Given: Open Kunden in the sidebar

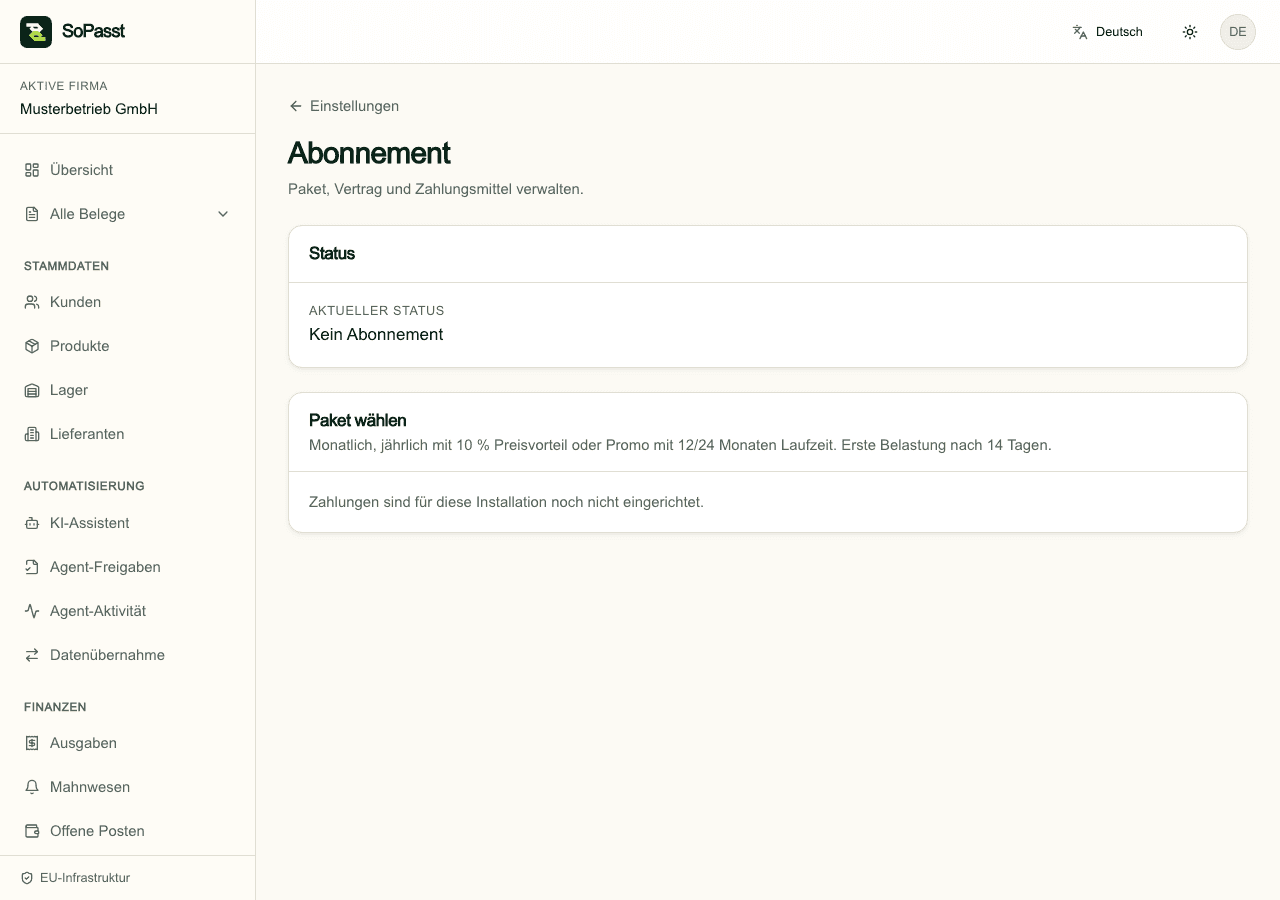Looking at the screenshot, I should 127,302.
